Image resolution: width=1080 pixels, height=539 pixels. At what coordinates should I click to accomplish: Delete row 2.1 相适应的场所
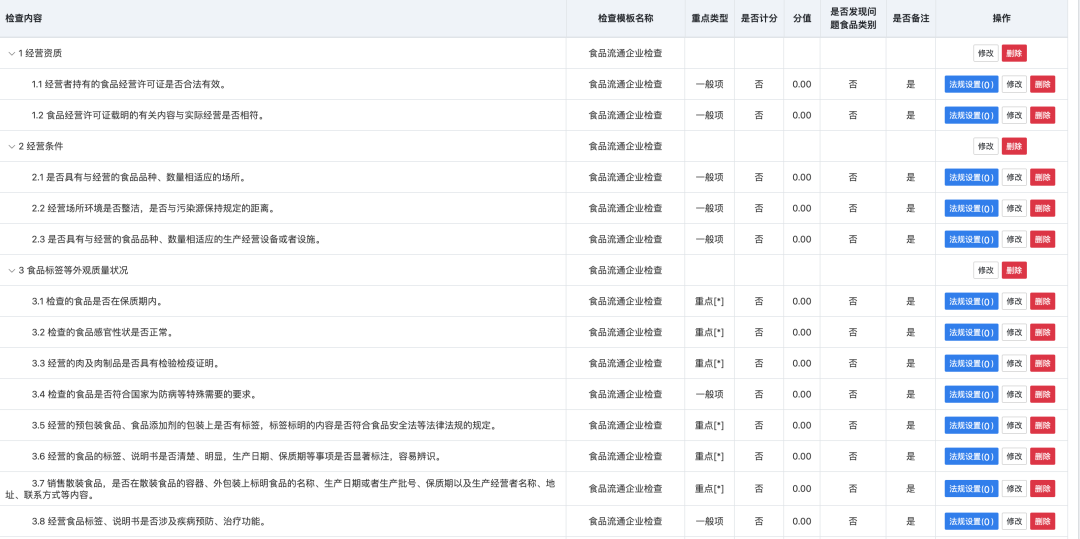1042,177
